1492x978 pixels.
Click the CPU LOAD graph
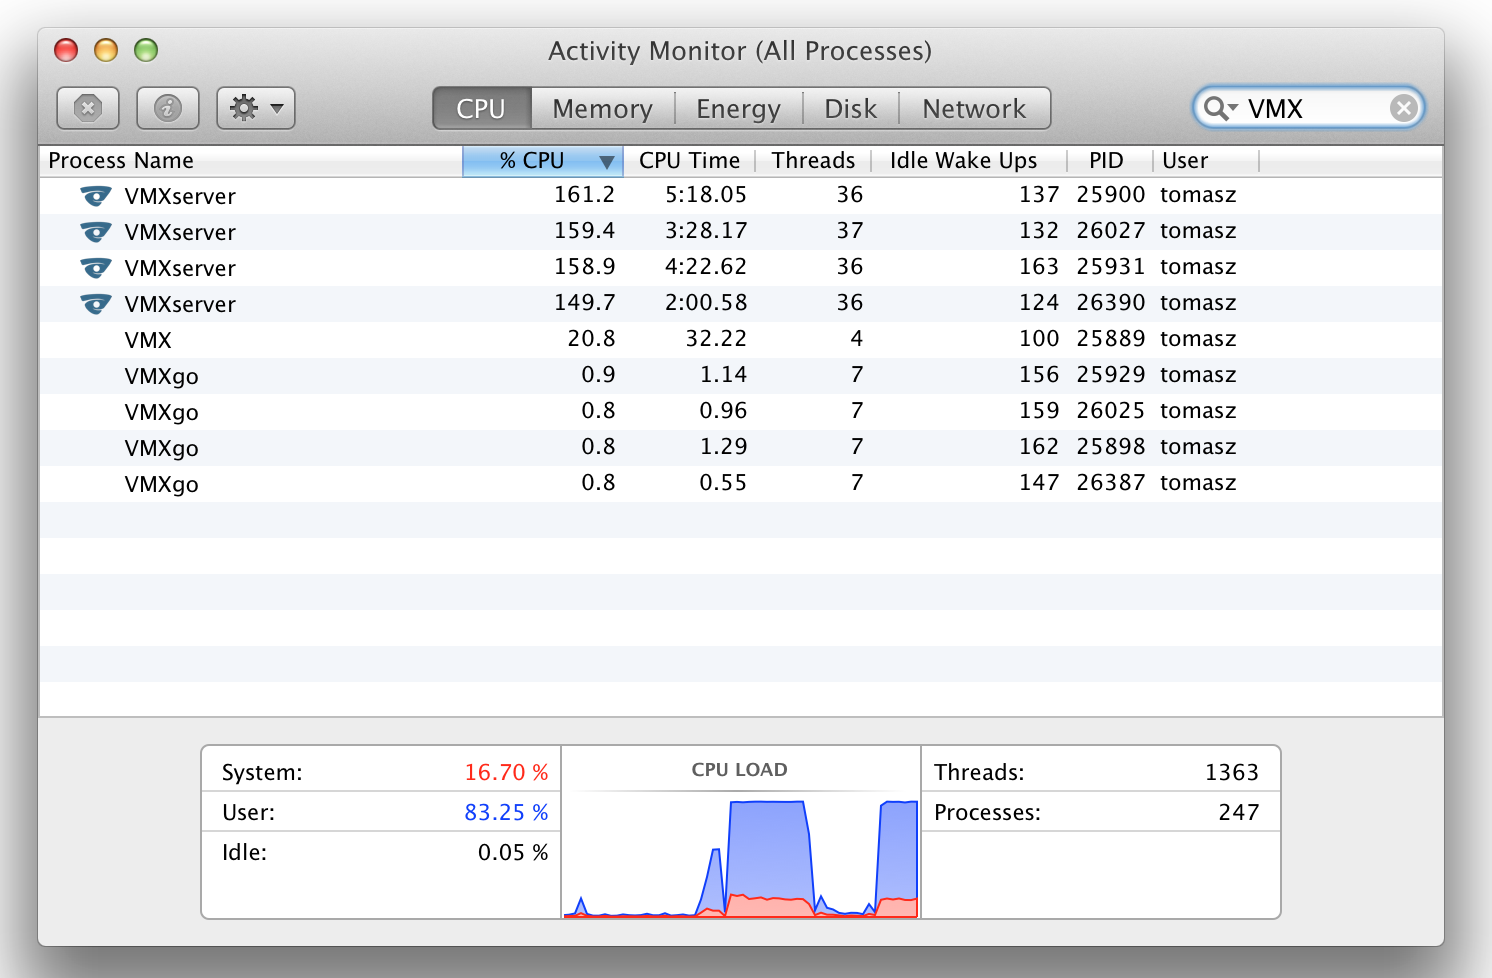[x=740, y=854]
